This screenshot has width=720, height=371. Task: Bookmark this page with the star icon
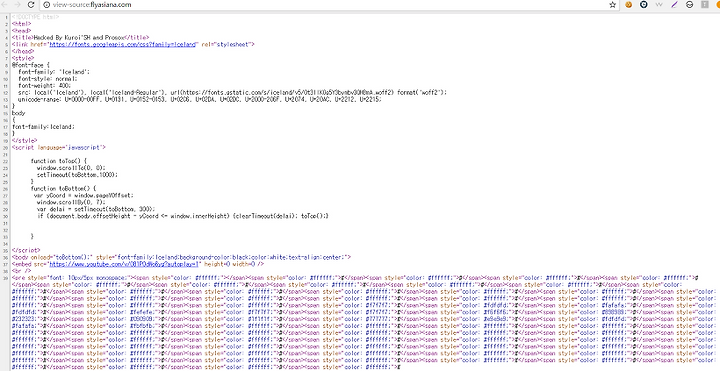613,5
